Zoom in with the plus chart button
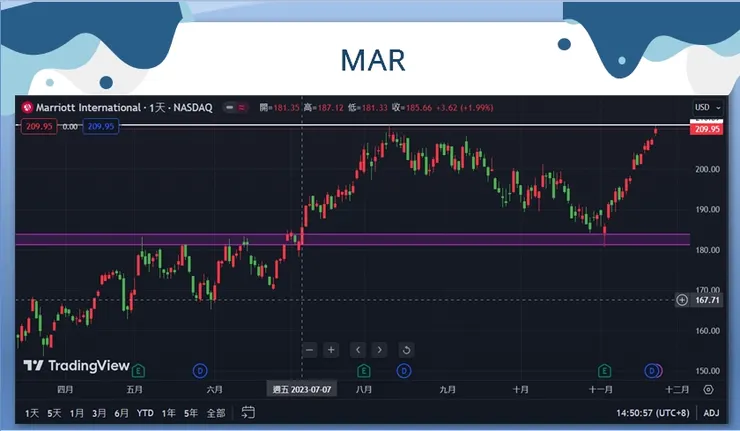The image size is (740, 431). coord(331,350)
